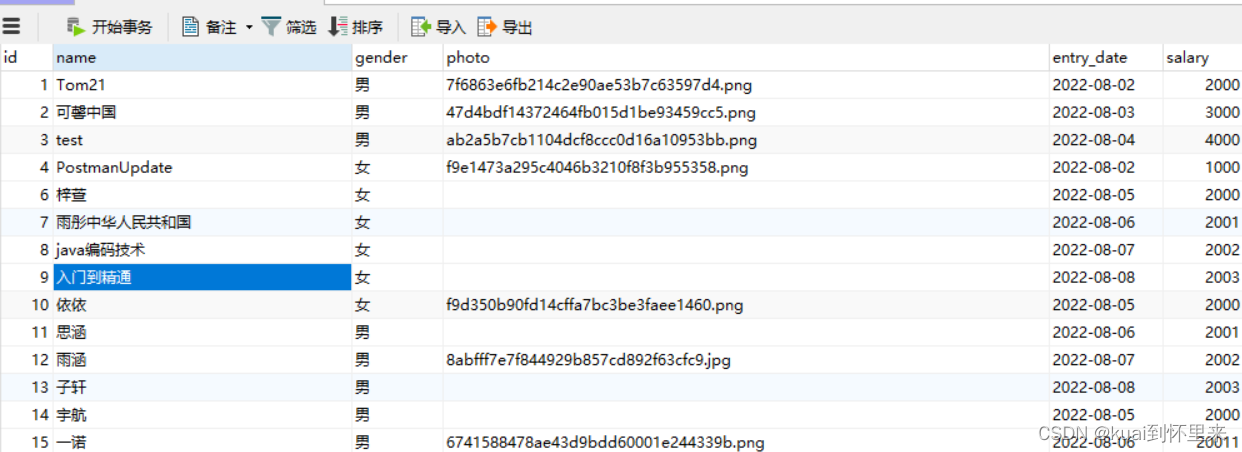Click photo cell 7f6863e6fb214c2e90ae53b7c63597d4.png
This screenshot has width=1242, height=452.
[x=747, y=85]
